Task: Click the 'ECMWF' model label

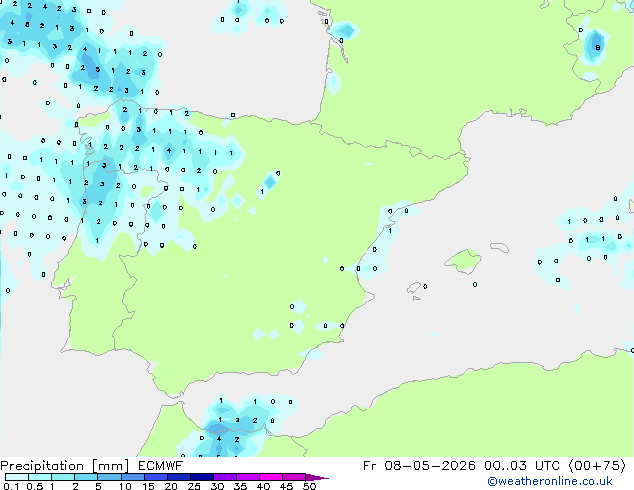Action: click(x=160, y=465)
